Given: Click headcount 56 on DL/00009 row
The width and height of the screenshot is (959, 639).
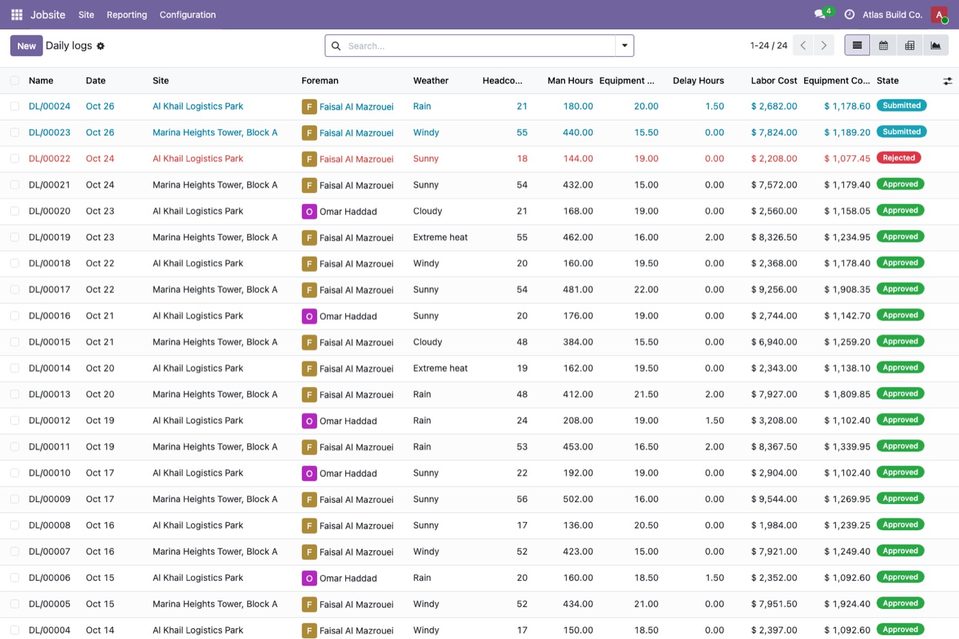Looking at the screenshot, I should pyautogui.click(x=522, y=499).
